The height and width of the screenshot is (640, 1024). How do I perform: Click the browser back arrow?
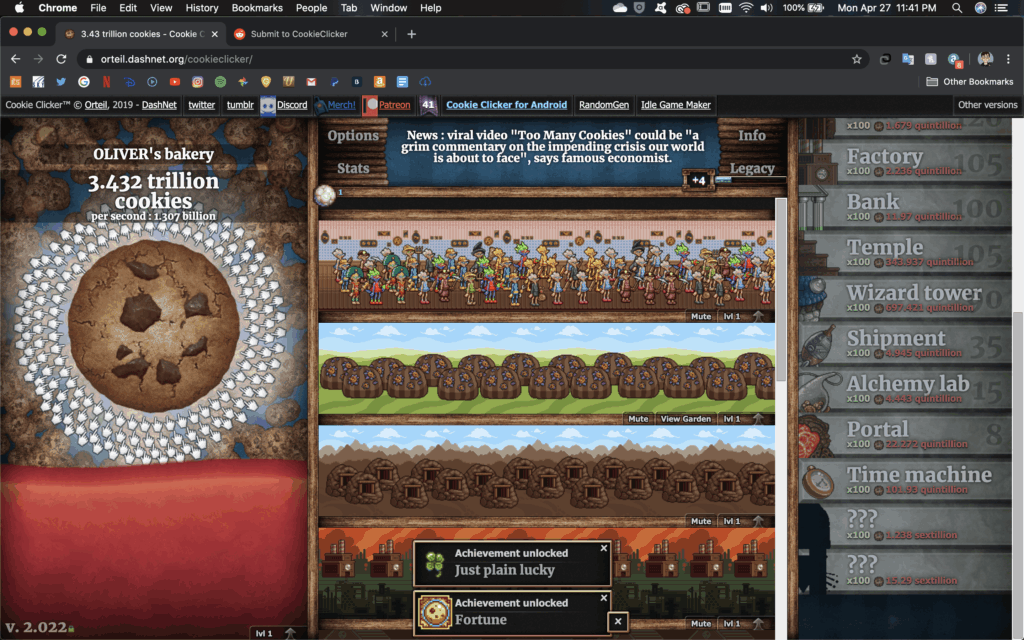pyautogui.click(x=16, y=59)
